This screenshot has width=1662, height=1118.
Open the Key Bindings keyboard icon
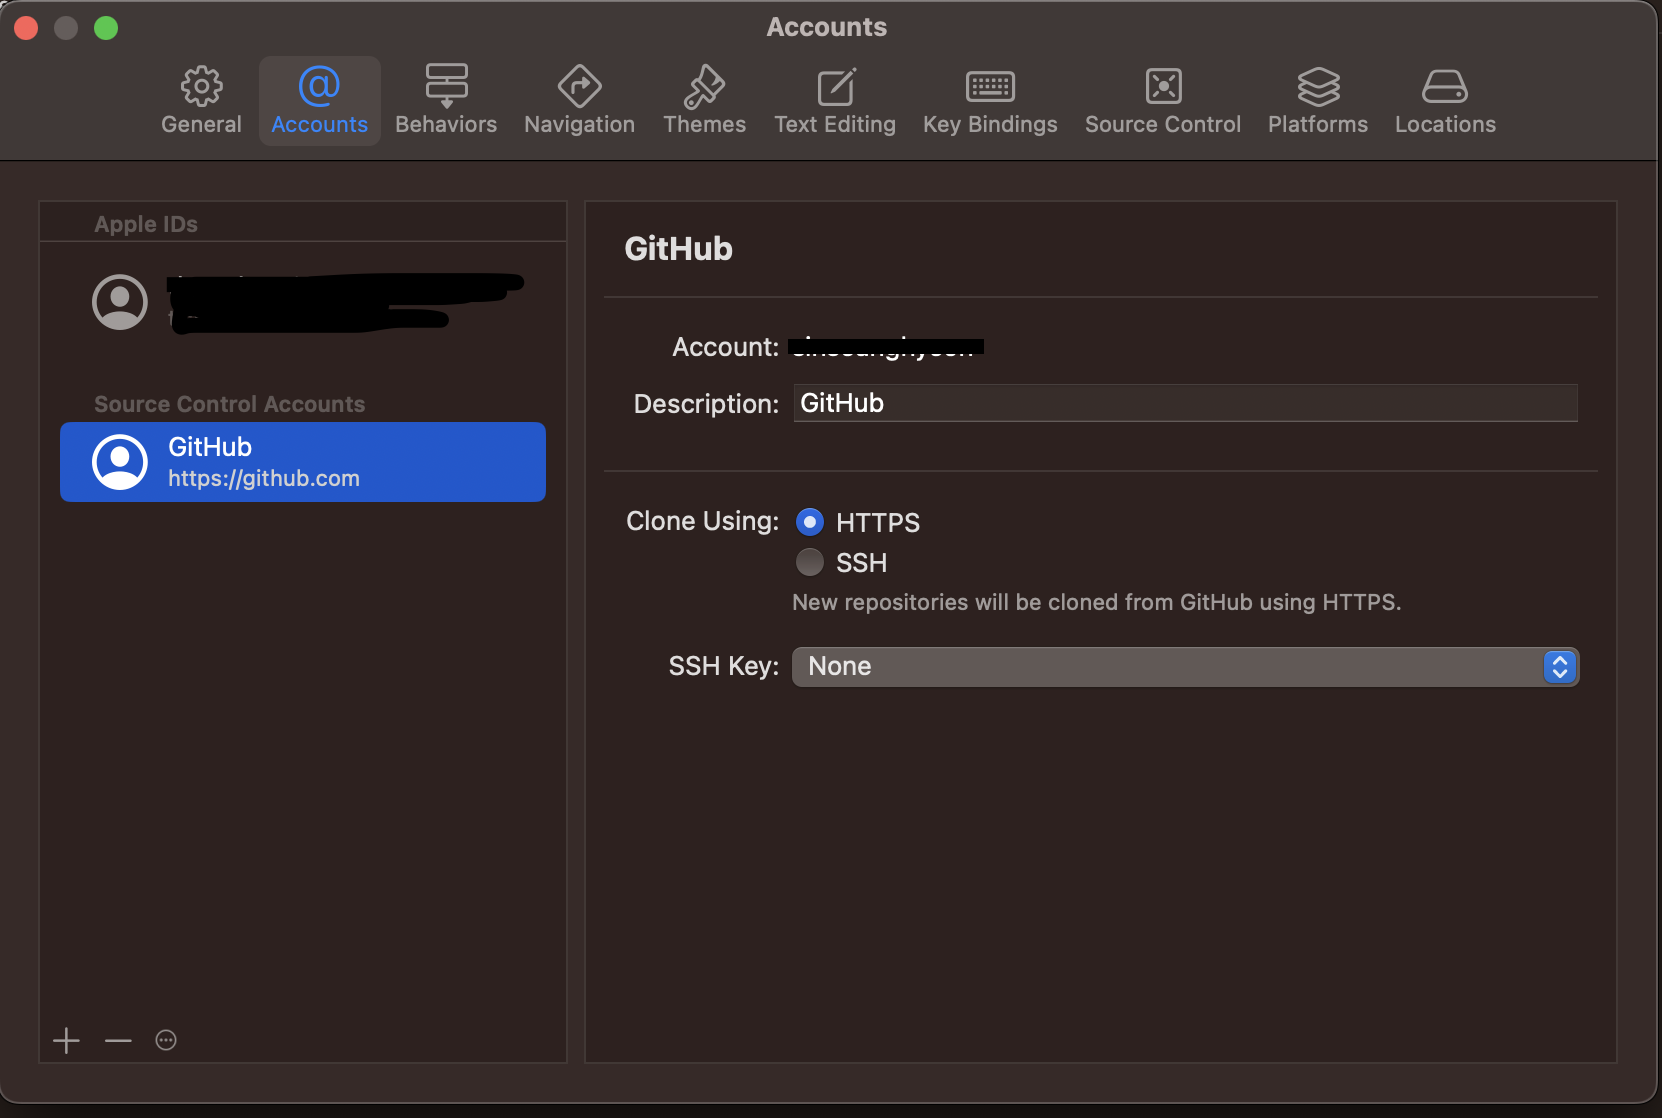(x=990, y=87)
